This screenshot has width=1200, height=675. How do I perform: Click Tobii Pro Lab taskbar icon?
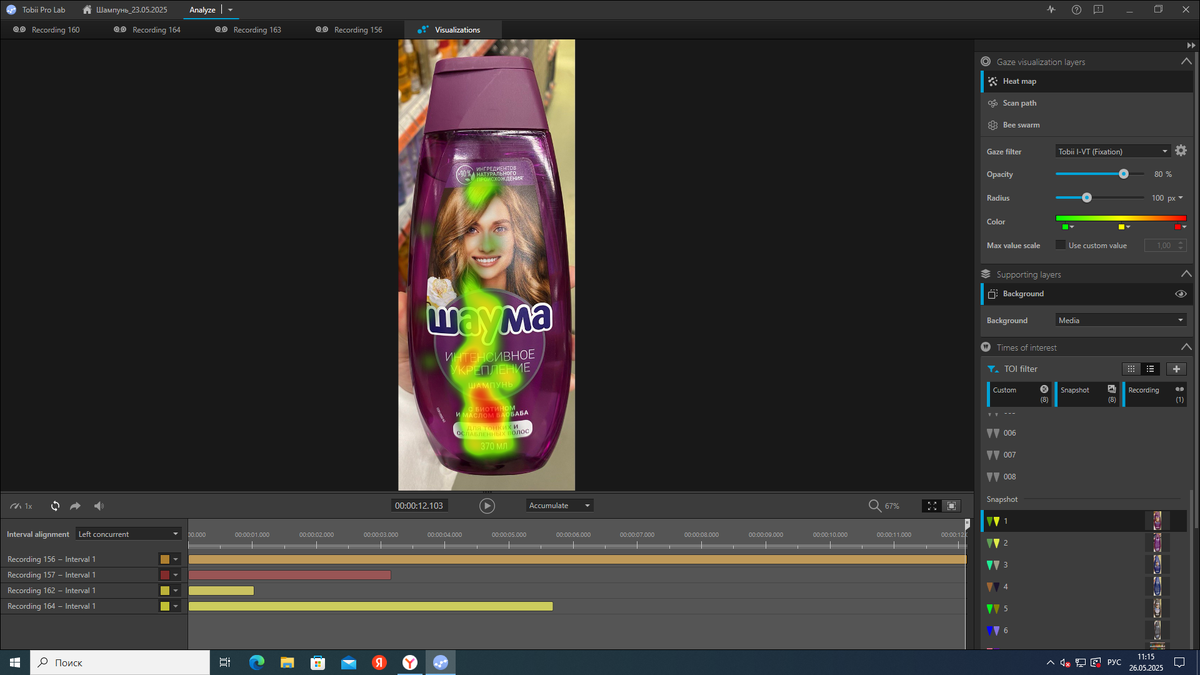[x=441, y=662]
